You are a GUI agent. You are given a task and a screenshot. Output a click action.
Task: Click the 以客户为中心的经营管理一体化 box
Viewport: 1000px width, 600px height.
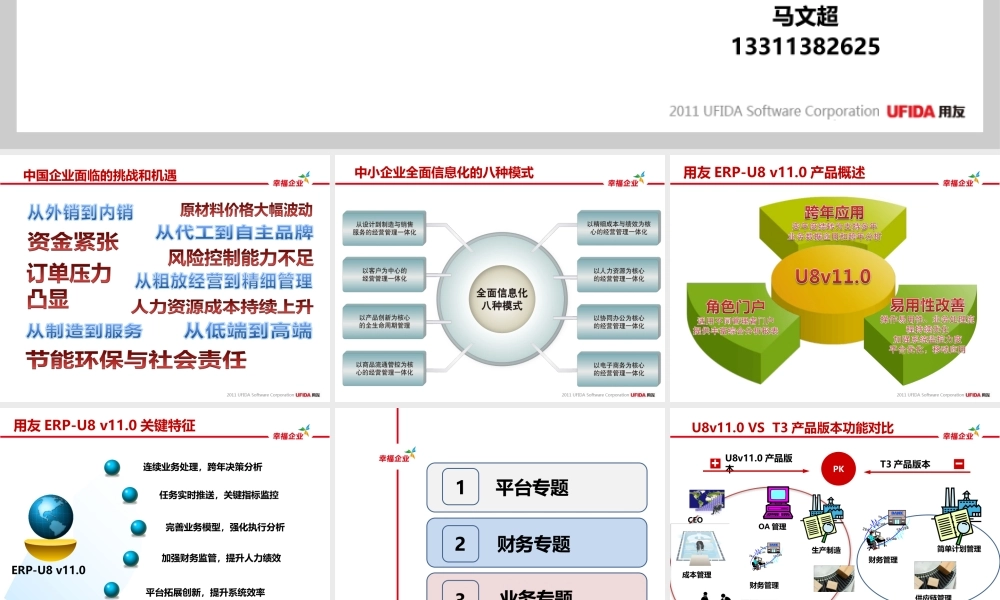[x=384, y=275]
